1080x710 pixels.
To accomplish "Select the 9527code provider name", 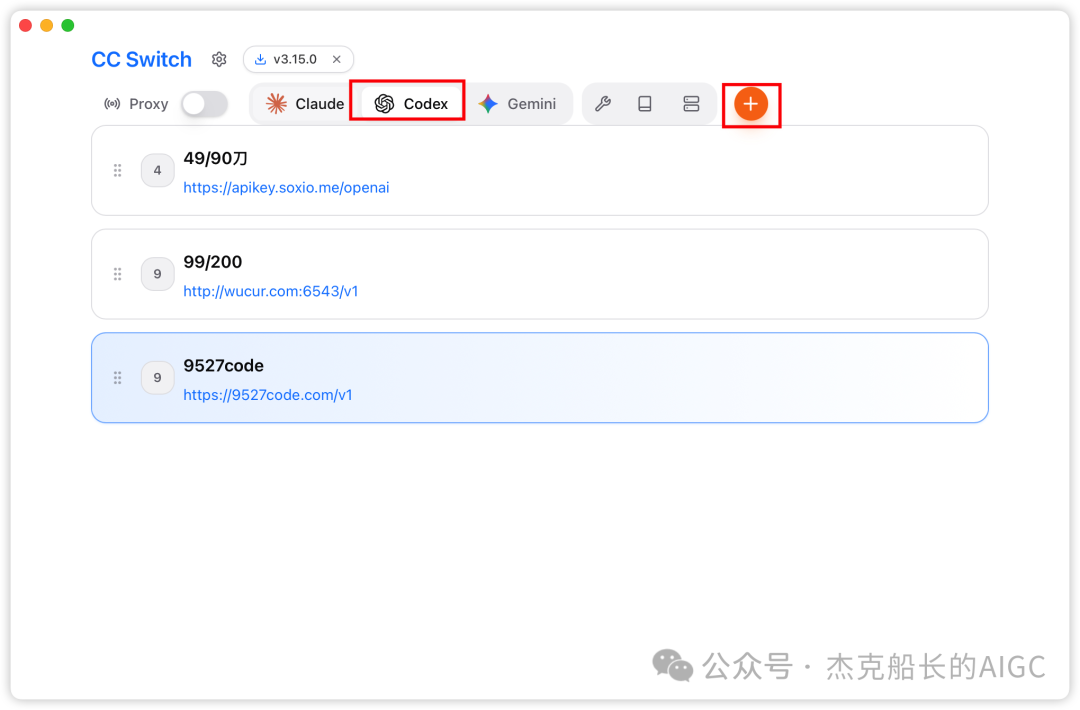I will (223, 366).
